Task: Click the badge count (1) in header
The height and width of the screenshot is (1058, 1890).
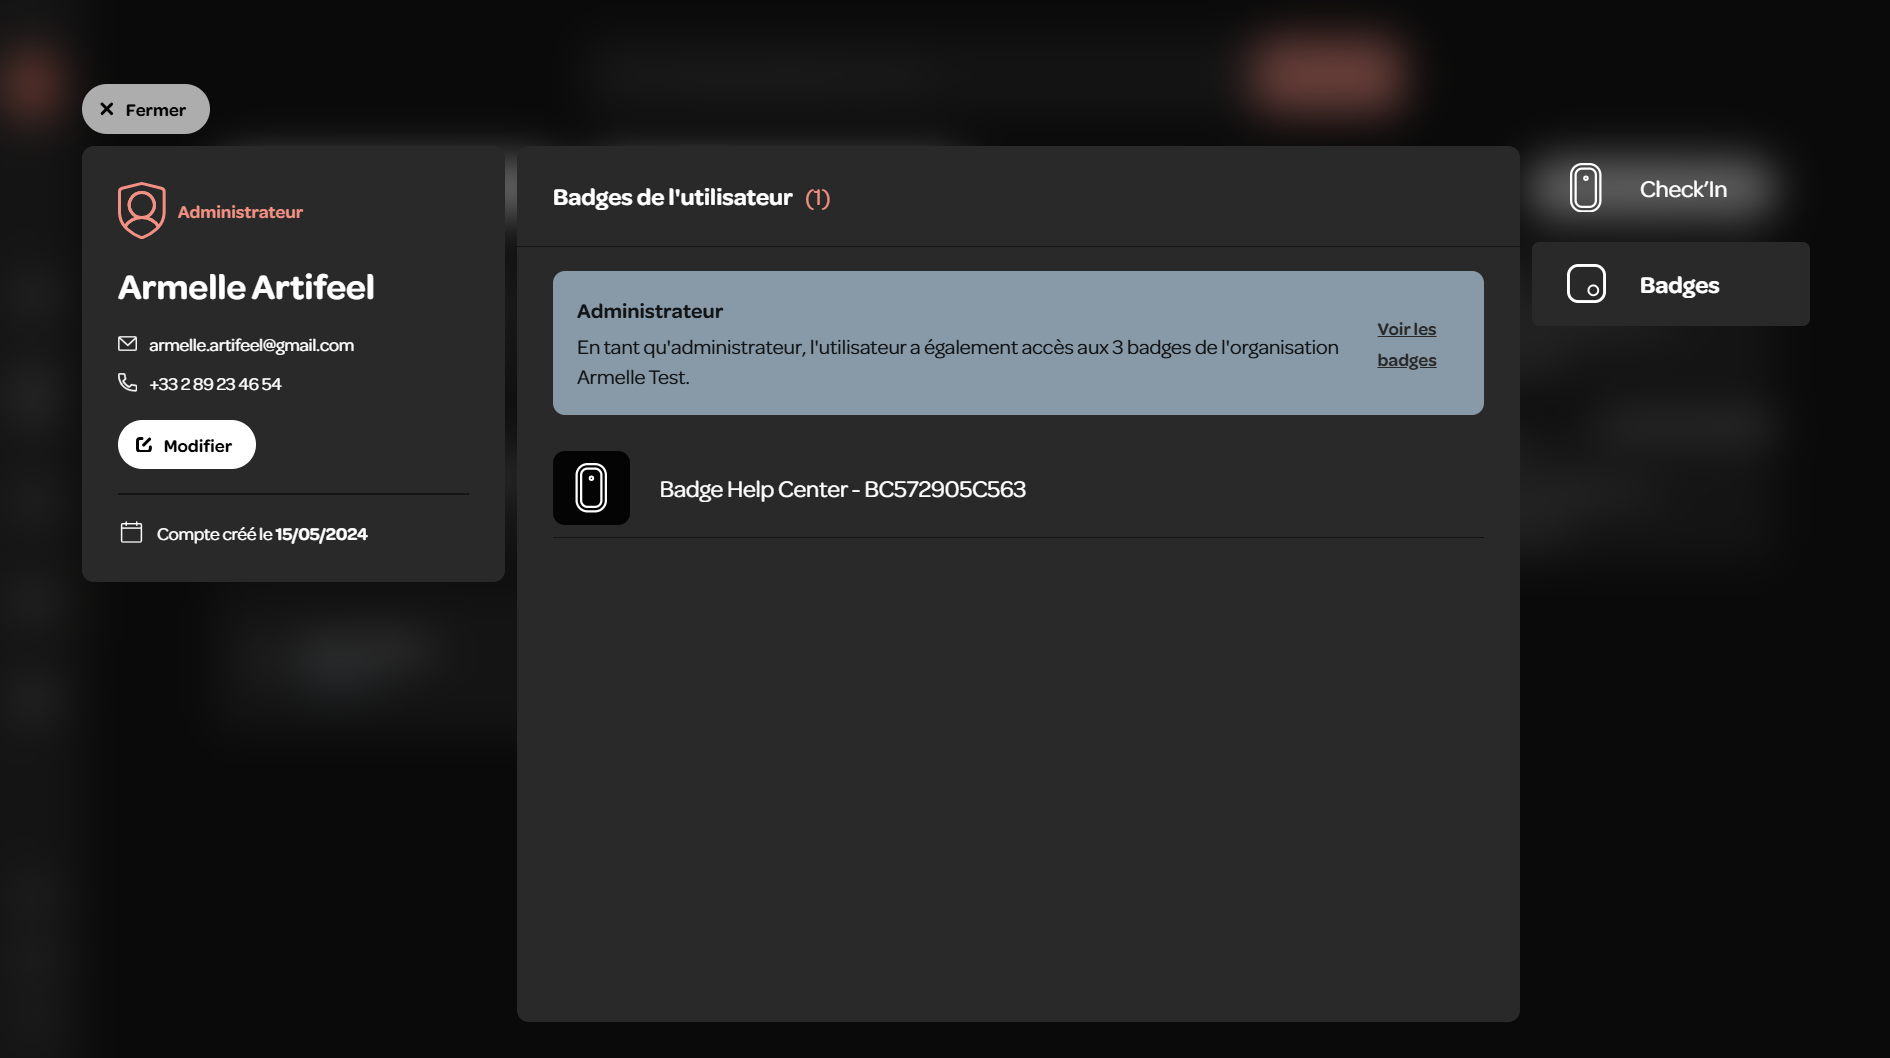Action: click(x=818, y=198)
